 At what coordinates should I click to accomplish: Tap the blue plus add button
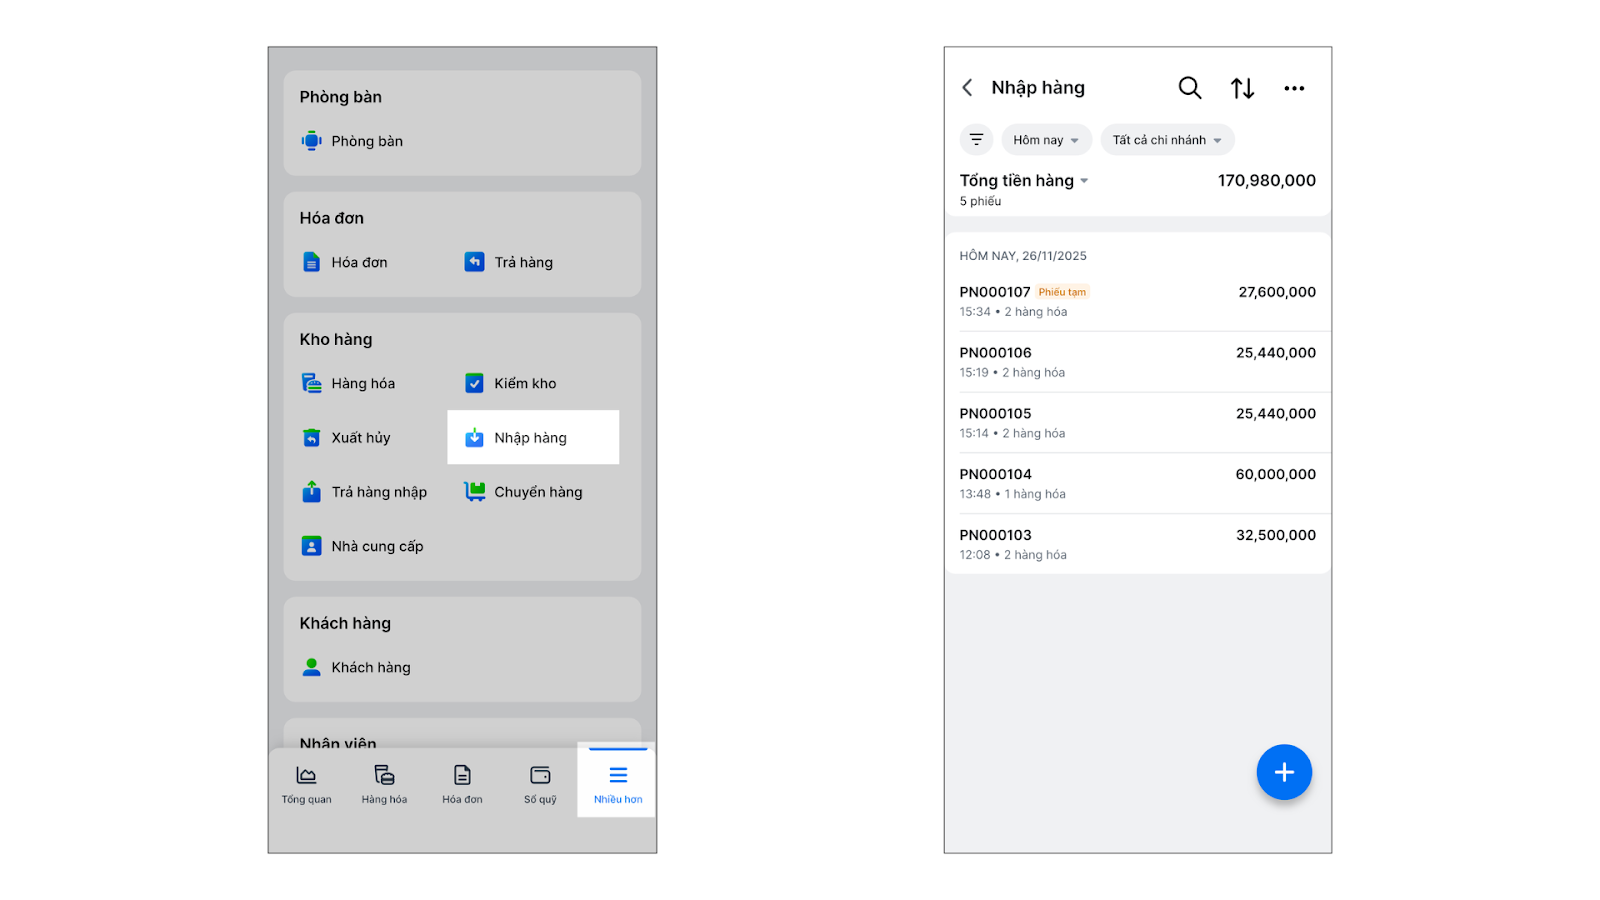pos(1284,772)
